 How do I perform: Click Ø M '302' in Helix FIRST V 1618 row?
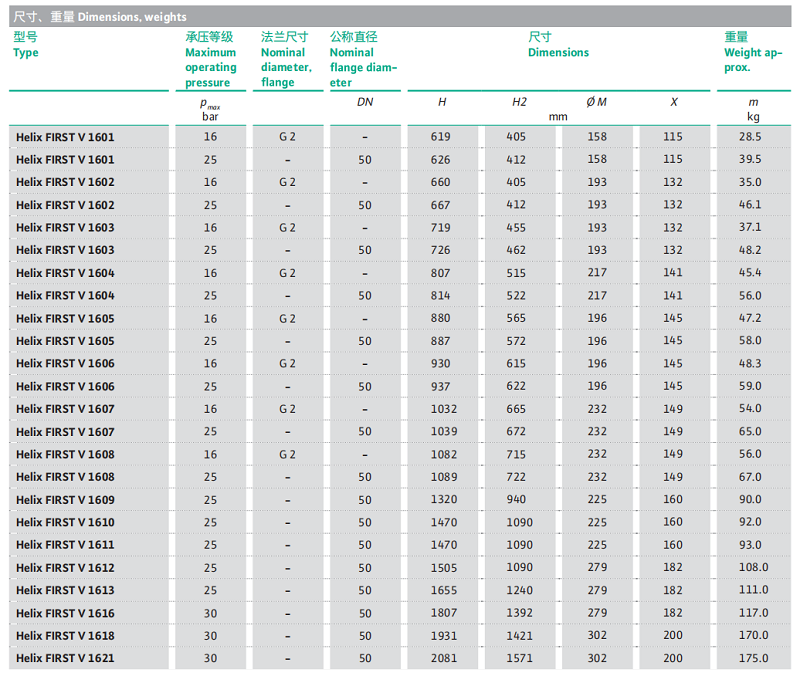pos(597,635)
